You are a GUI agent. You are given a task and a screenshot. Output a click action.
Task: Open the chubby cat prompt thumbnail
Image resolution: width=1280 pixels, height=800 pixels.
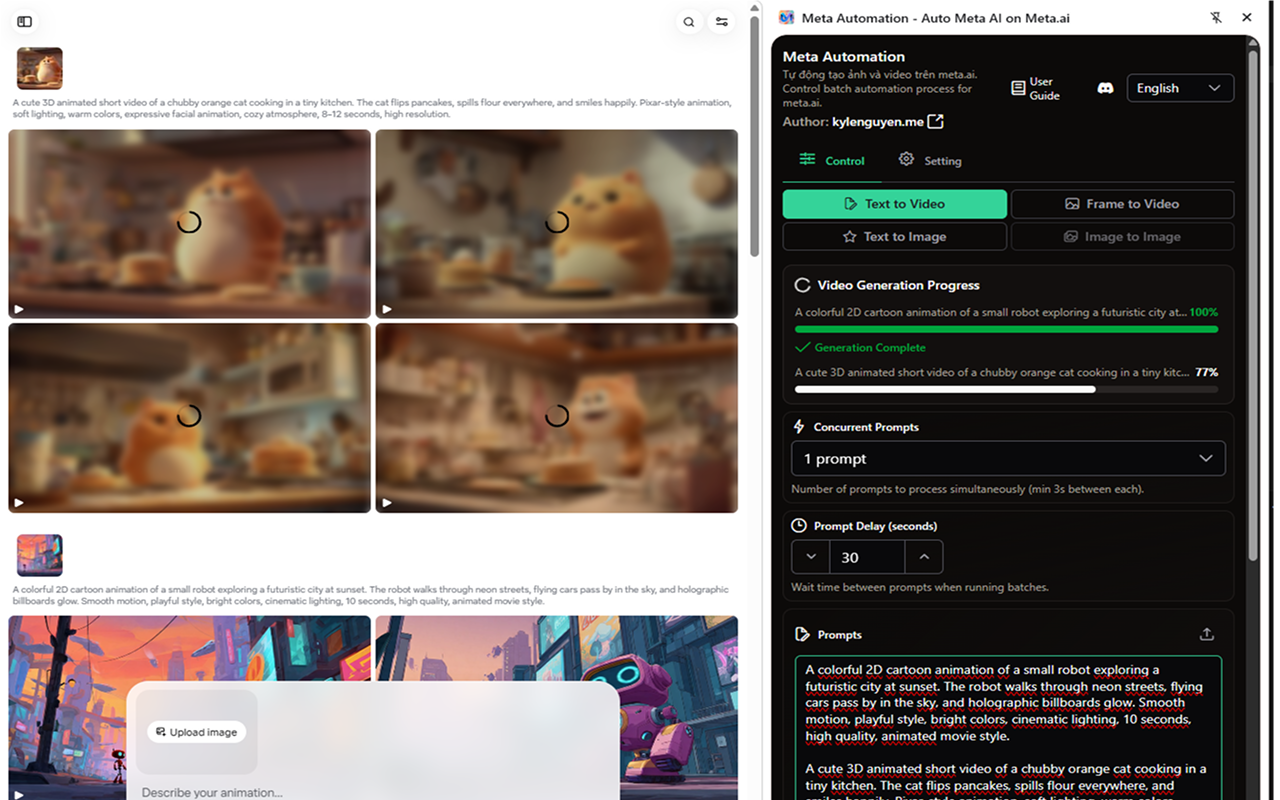40,69
